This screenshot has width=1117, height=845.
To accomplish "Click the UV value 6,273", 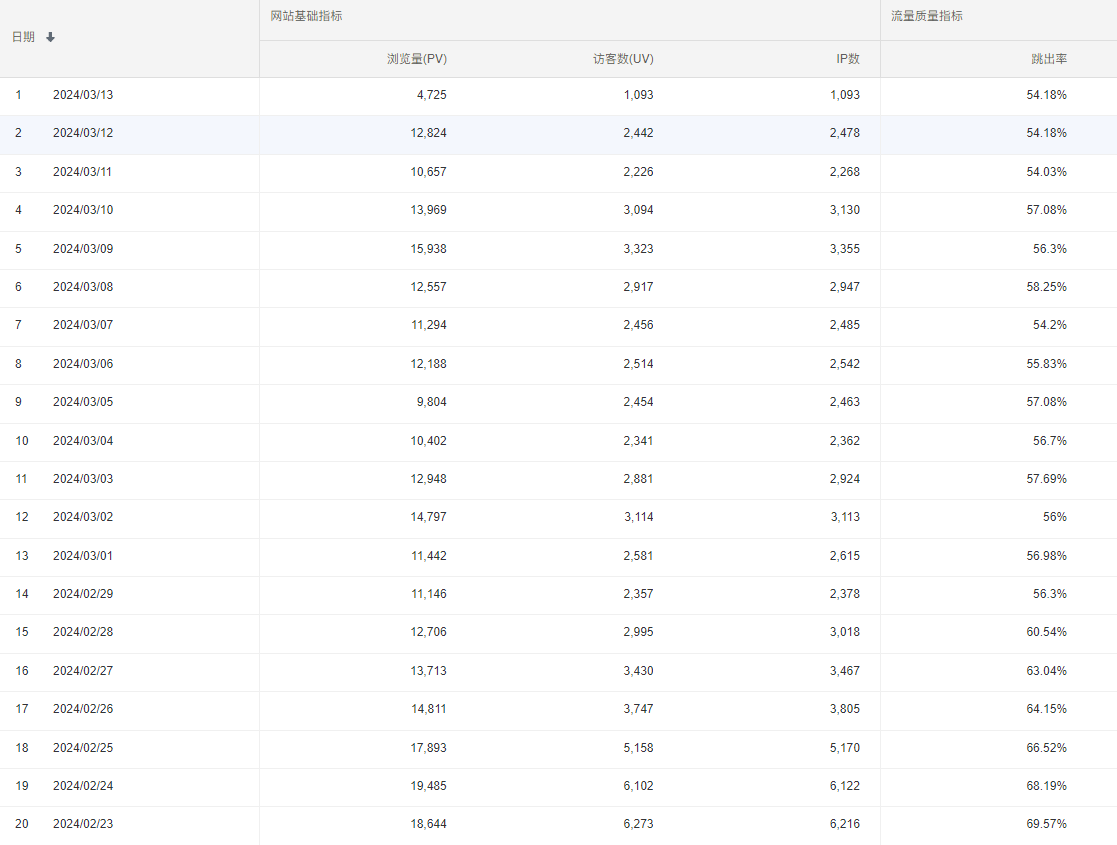I will [x=637, y=824].
